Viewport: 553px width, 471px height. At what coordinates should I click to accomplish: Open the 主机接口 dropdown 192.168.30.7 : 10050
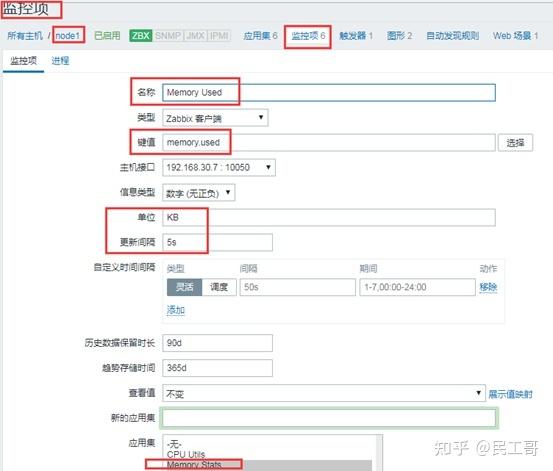click(x=219, y=168)
